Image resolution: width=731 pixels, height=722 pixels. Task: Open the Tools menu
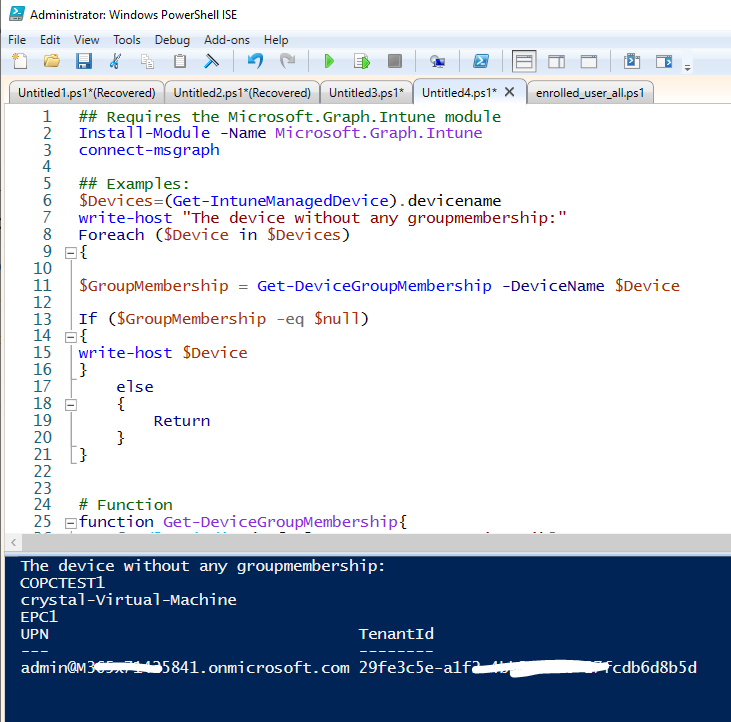(x=127, y=40)
